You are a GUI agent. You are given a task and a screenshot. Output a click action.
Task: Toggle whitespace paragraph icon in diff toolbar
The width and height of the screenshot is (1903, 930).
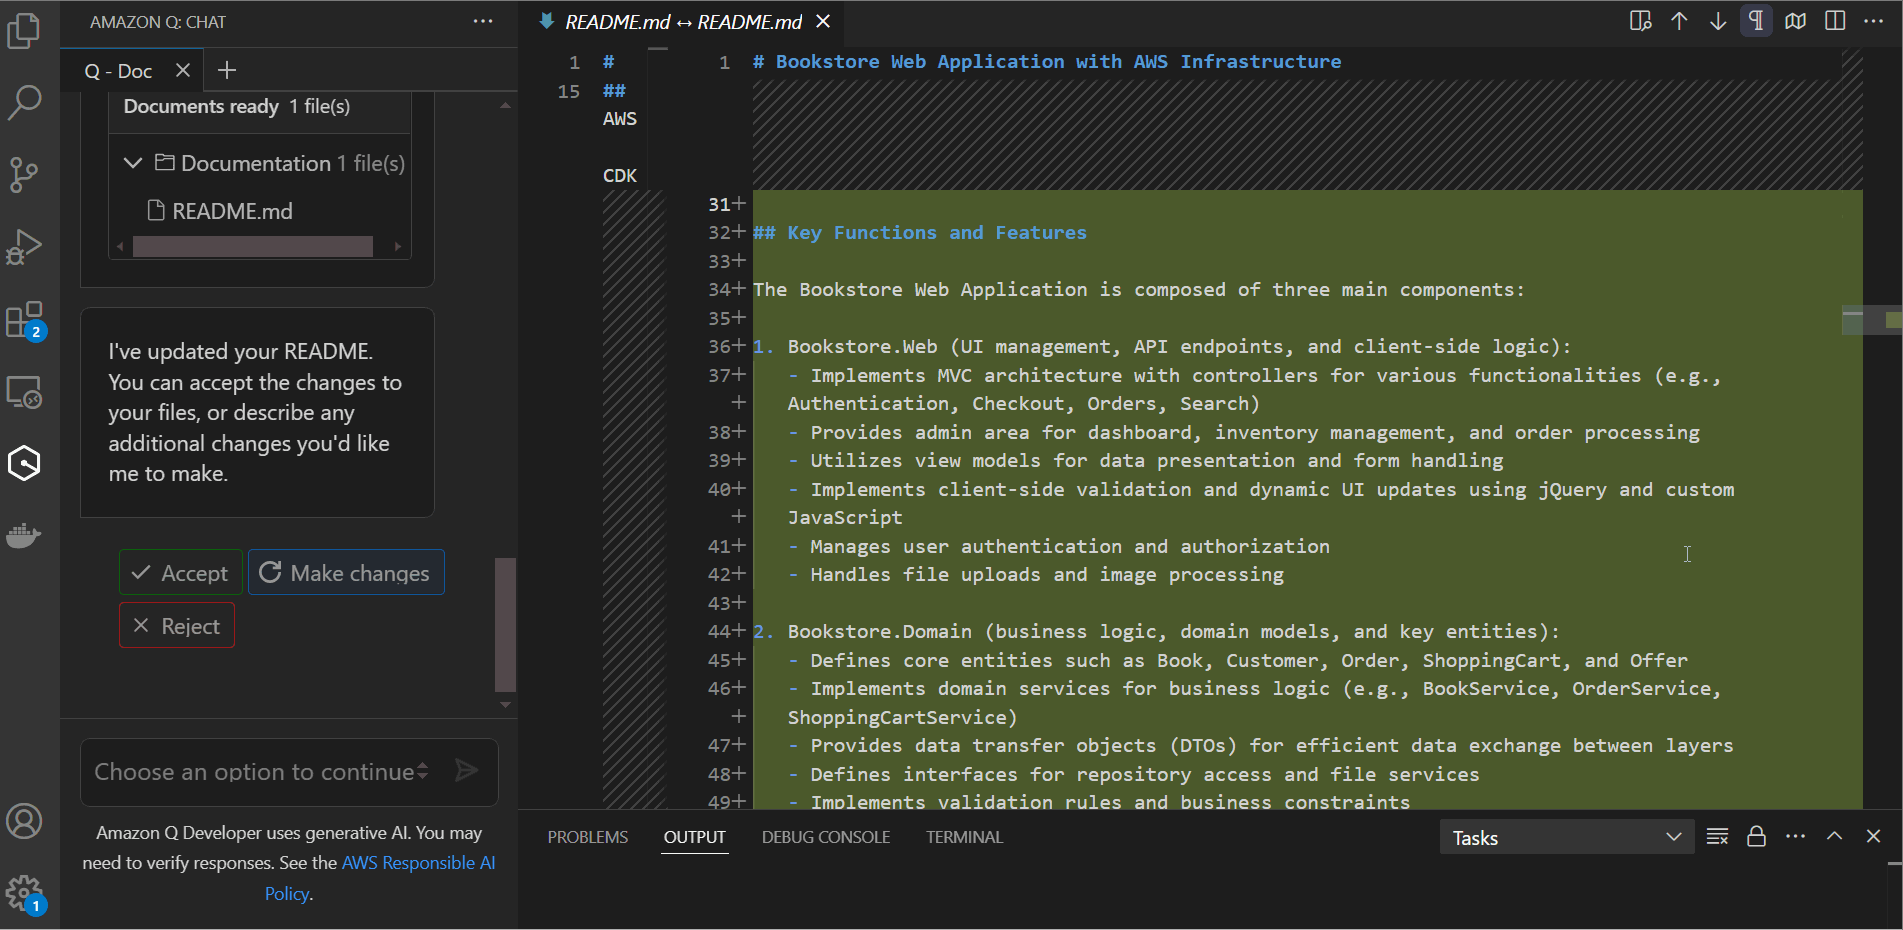[1756, 21]
